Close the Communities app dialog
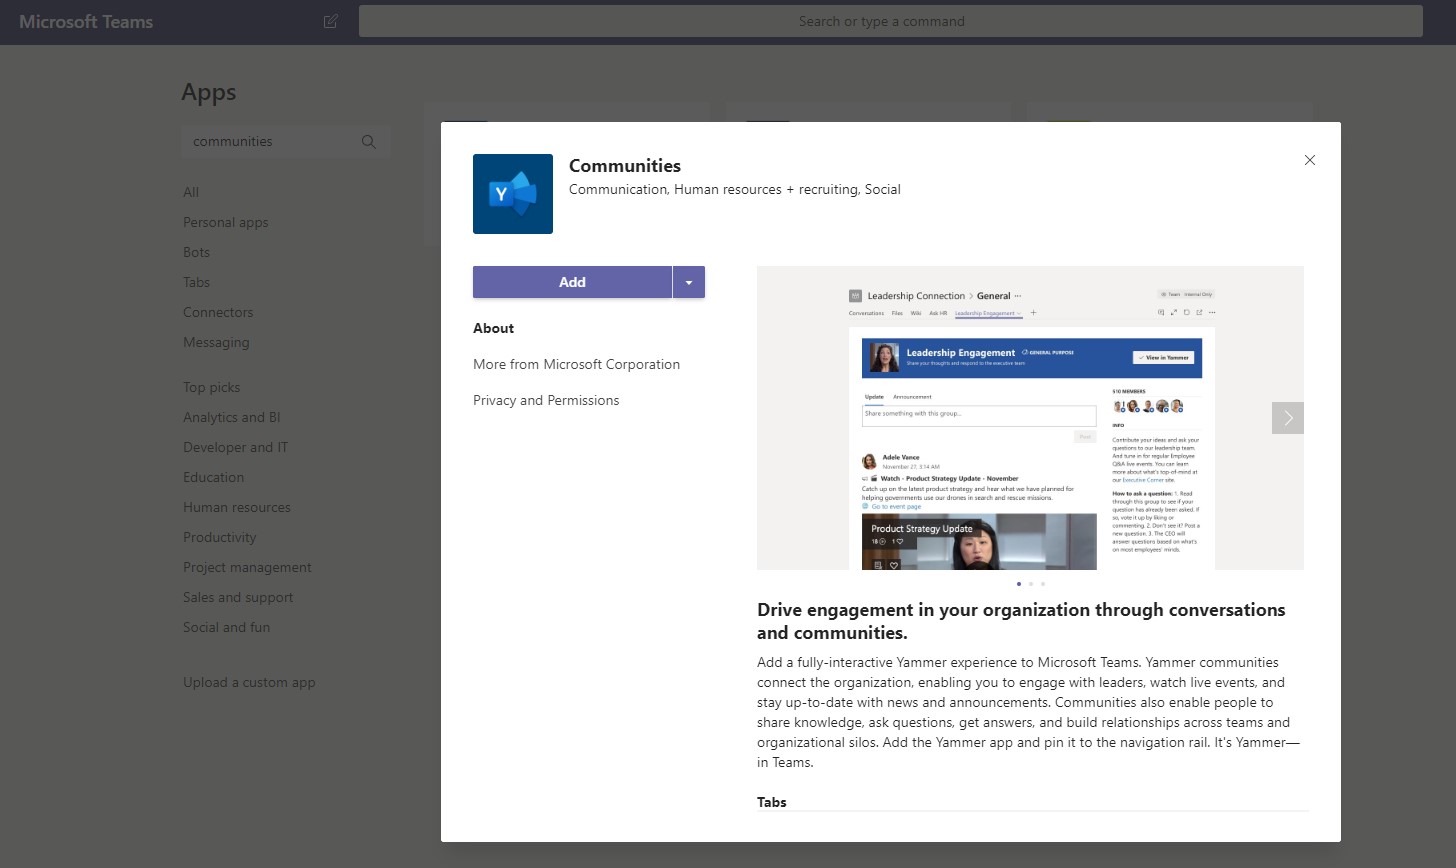Viewport: 1456px width, 868px height. point(1309,160)
